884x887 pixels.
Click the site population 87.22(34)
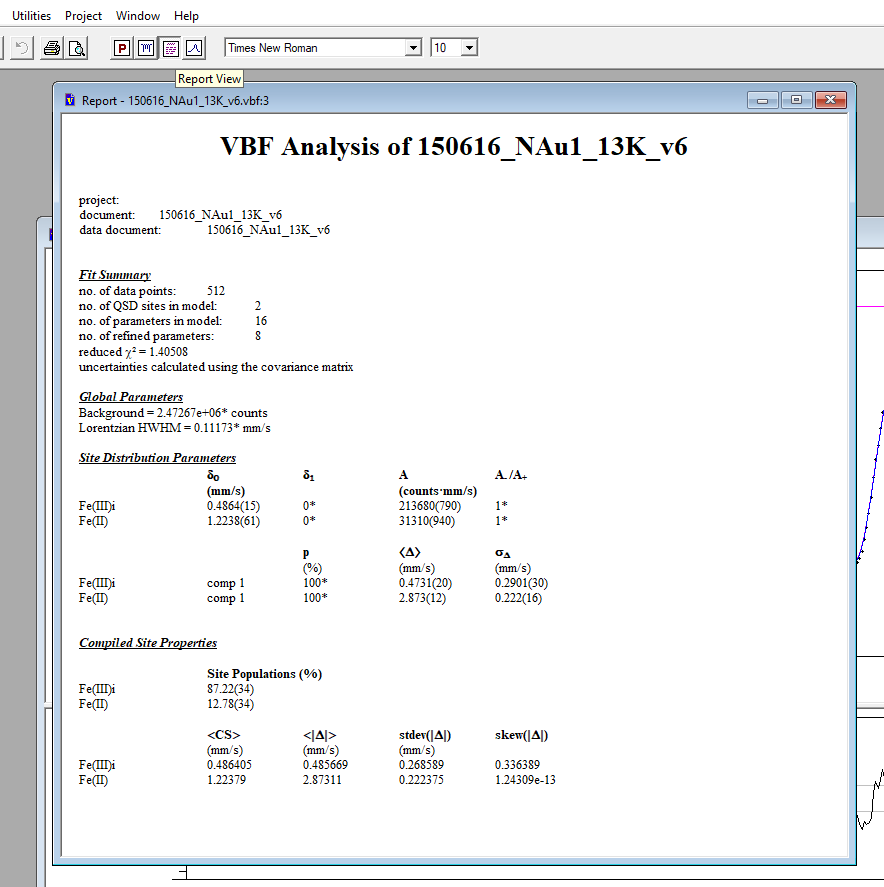pyautogui.click(x=230, y=689)
